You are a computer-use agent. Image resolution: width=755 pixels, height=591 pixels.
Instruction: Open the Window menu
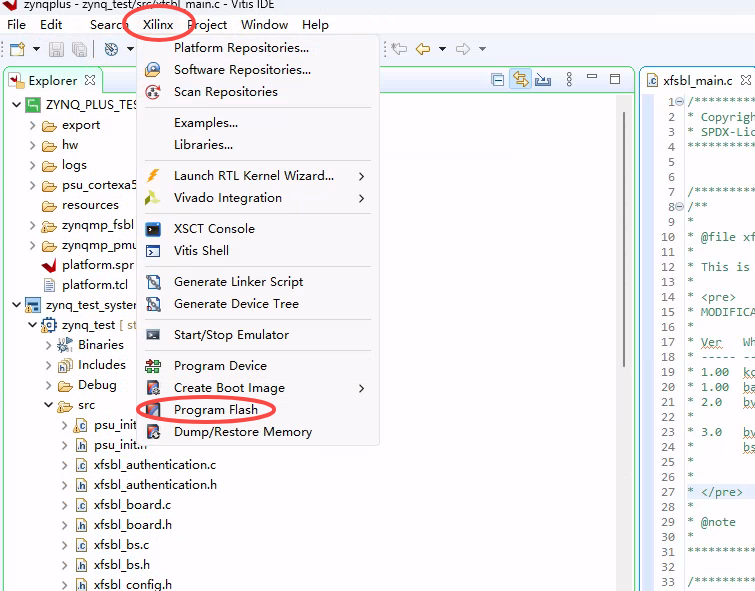(264, 25)
